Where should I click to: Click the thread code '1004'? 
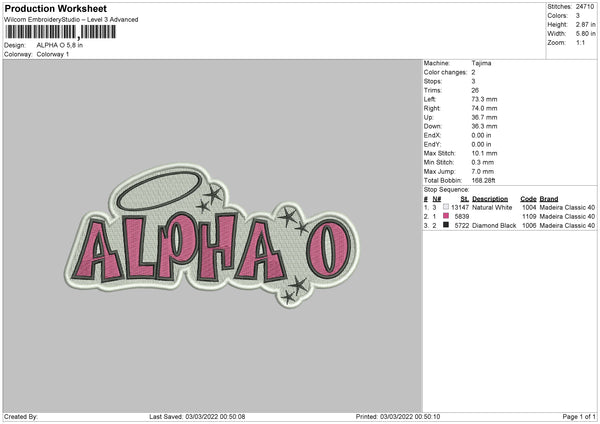coord(529,207)
